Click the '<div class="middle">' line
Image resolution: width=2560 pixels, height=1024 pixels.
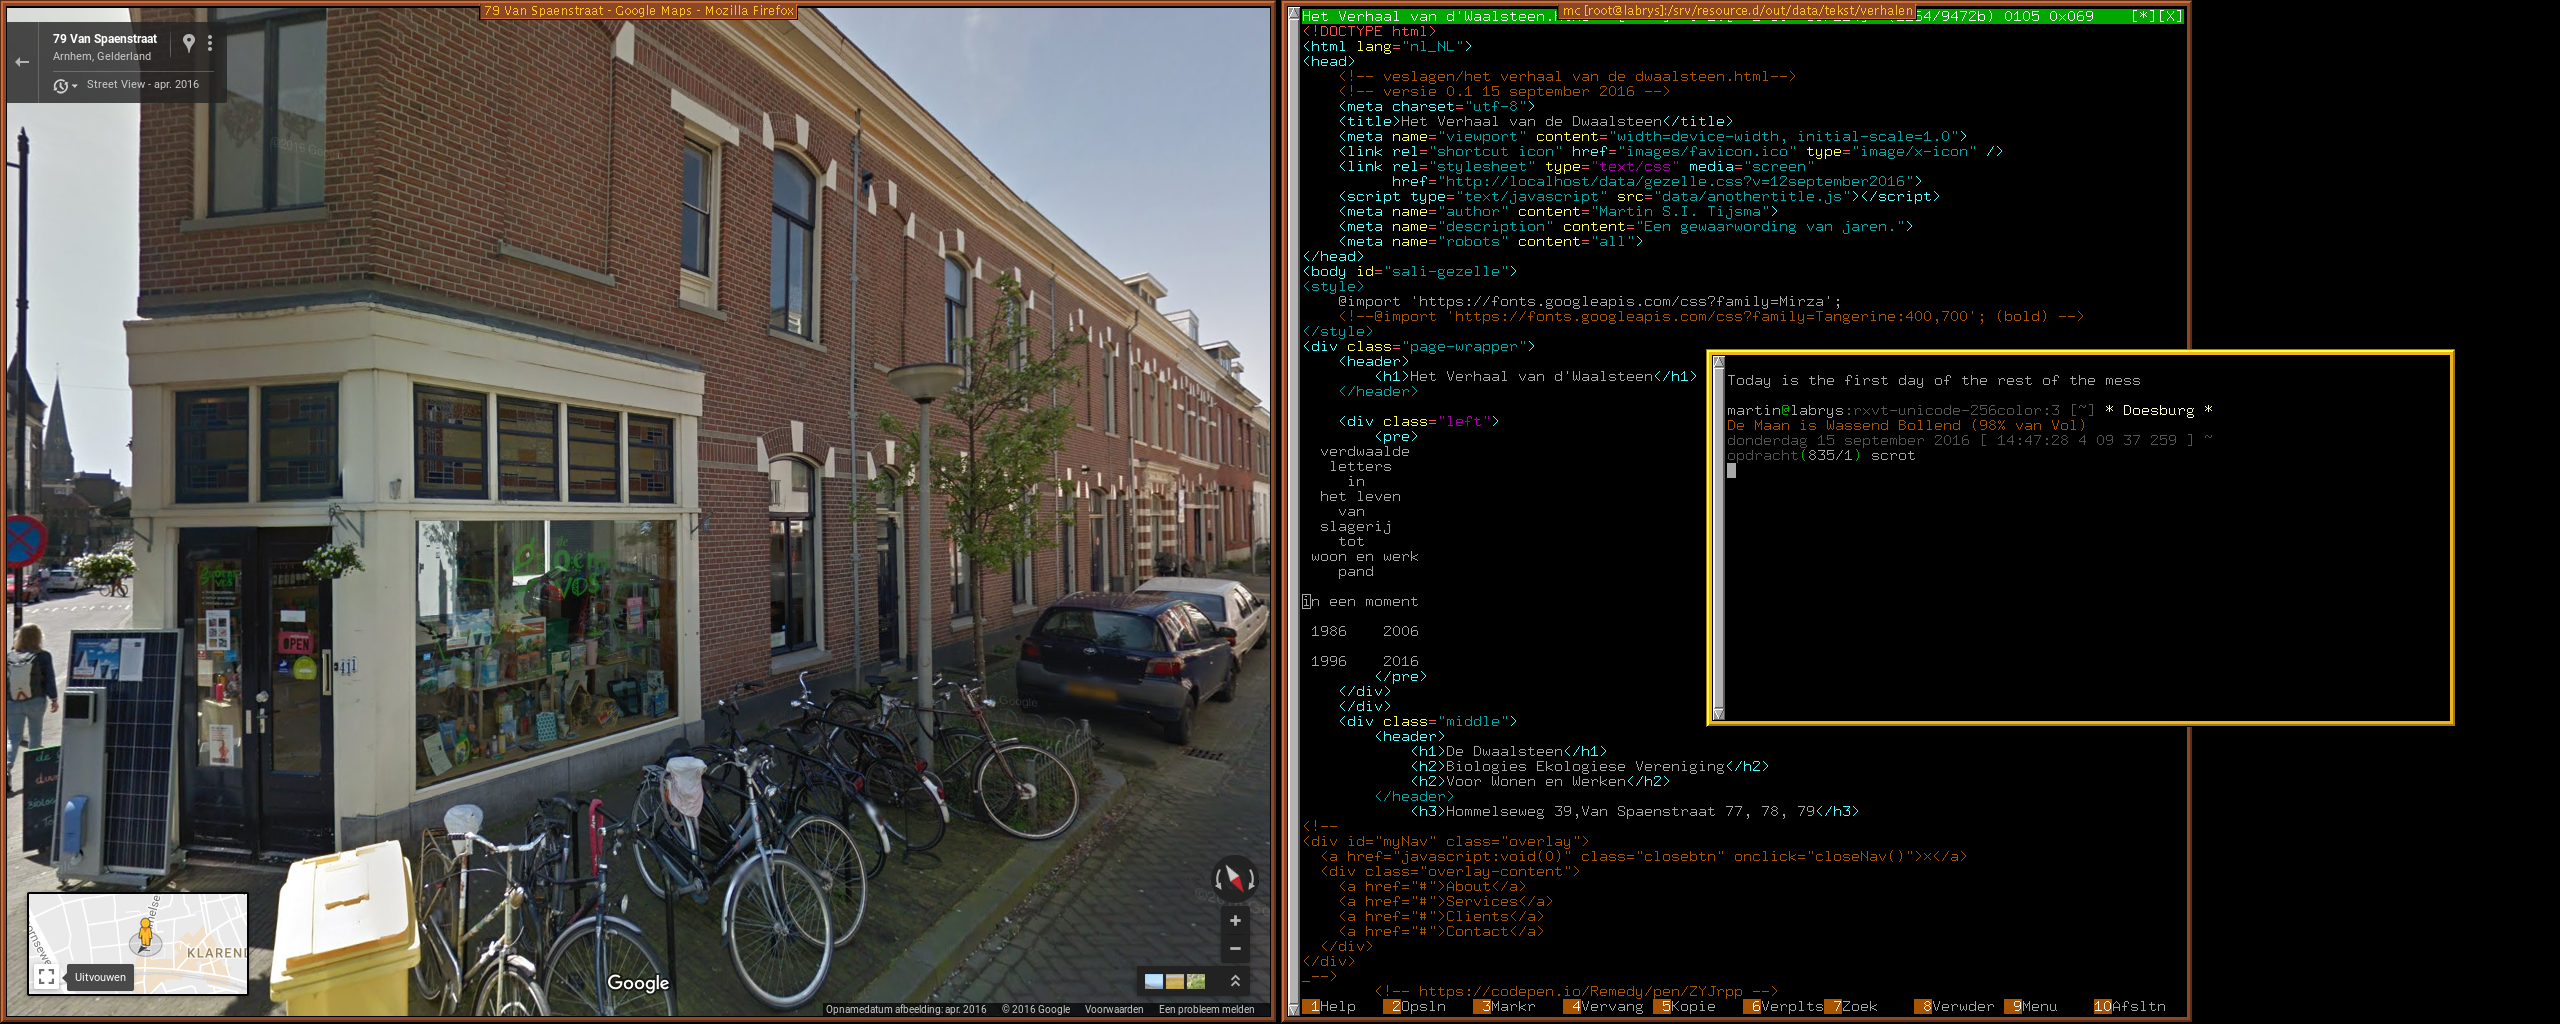tap(1428, 721)
